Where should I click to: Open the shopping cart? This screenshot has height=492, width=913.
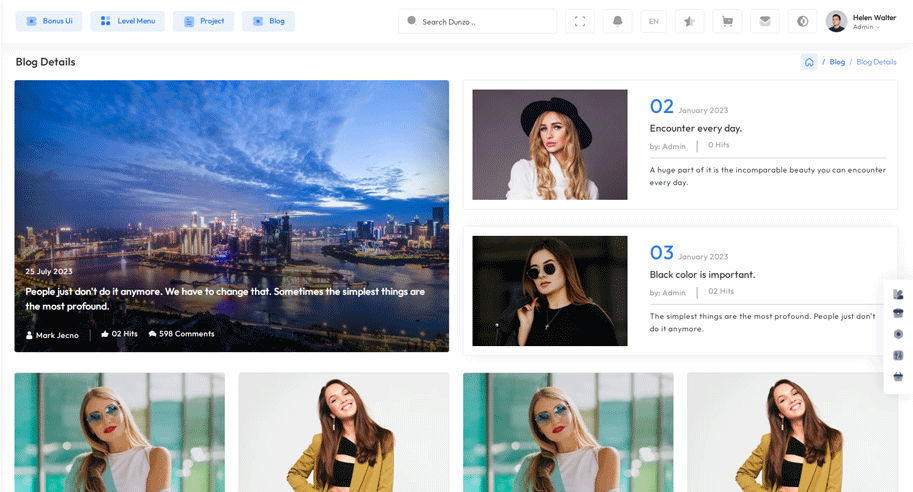pyautogui.click(x=727, y=21)
